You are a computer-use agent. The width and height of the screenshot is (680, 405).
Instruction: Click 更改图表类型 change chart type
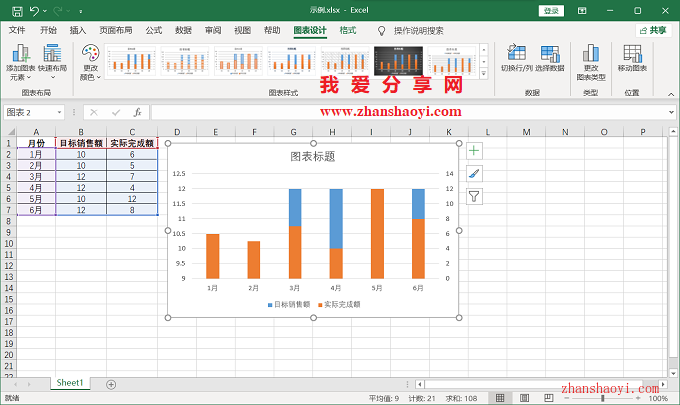(x=591, y=62)
